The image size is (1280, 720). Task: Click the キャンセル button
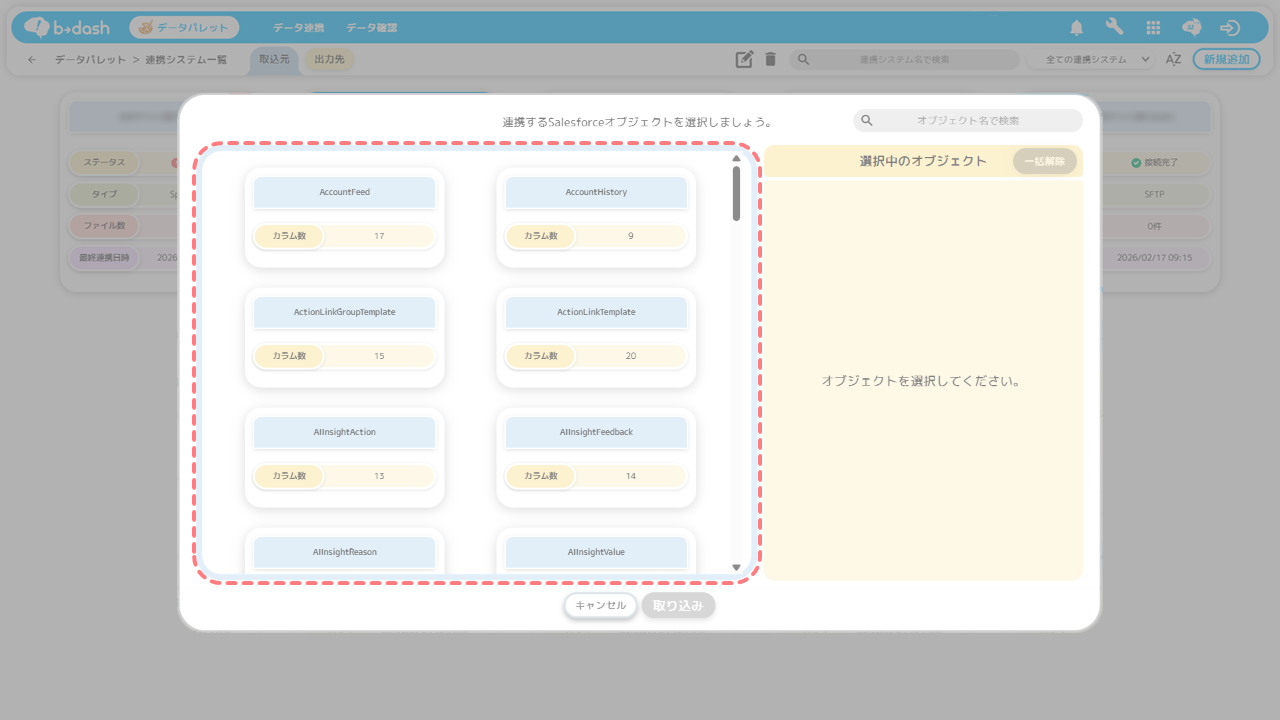[x=600, y=605]
